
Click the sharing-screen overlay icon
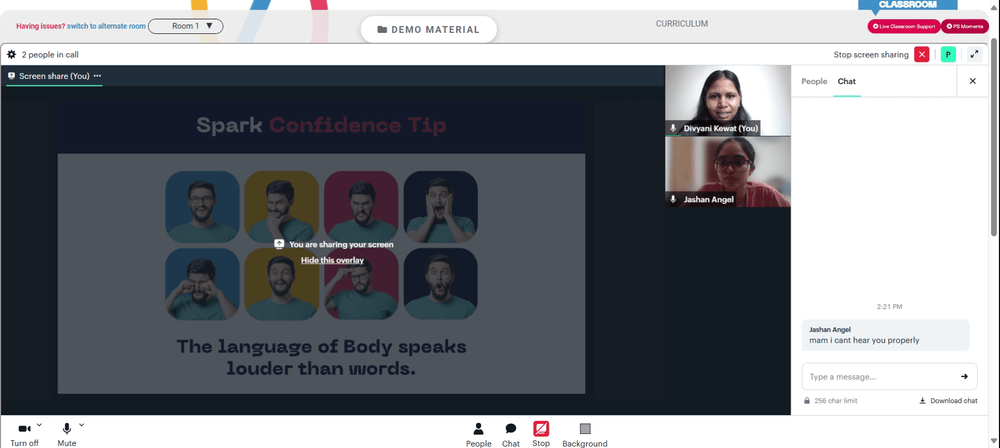[x=279, y=244]
